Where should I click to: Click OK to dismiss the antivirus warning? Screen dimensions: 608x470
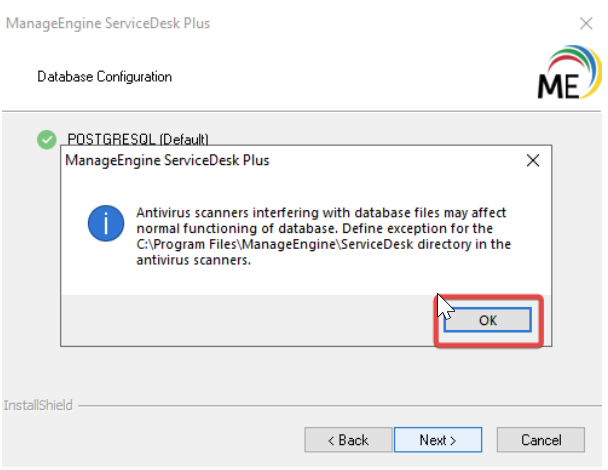(487, 320)
